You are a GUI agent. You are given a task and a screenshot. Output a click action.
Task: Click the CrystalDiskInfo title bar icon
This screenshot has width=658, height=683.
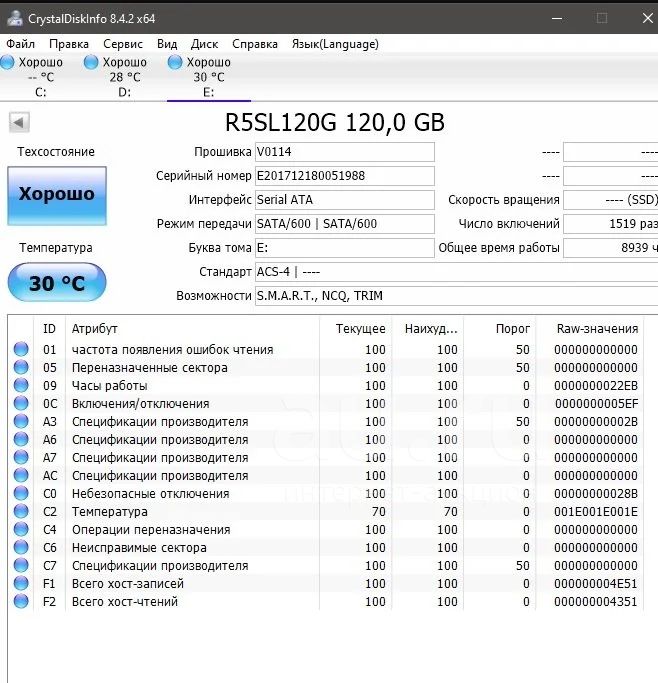point(15,18)
